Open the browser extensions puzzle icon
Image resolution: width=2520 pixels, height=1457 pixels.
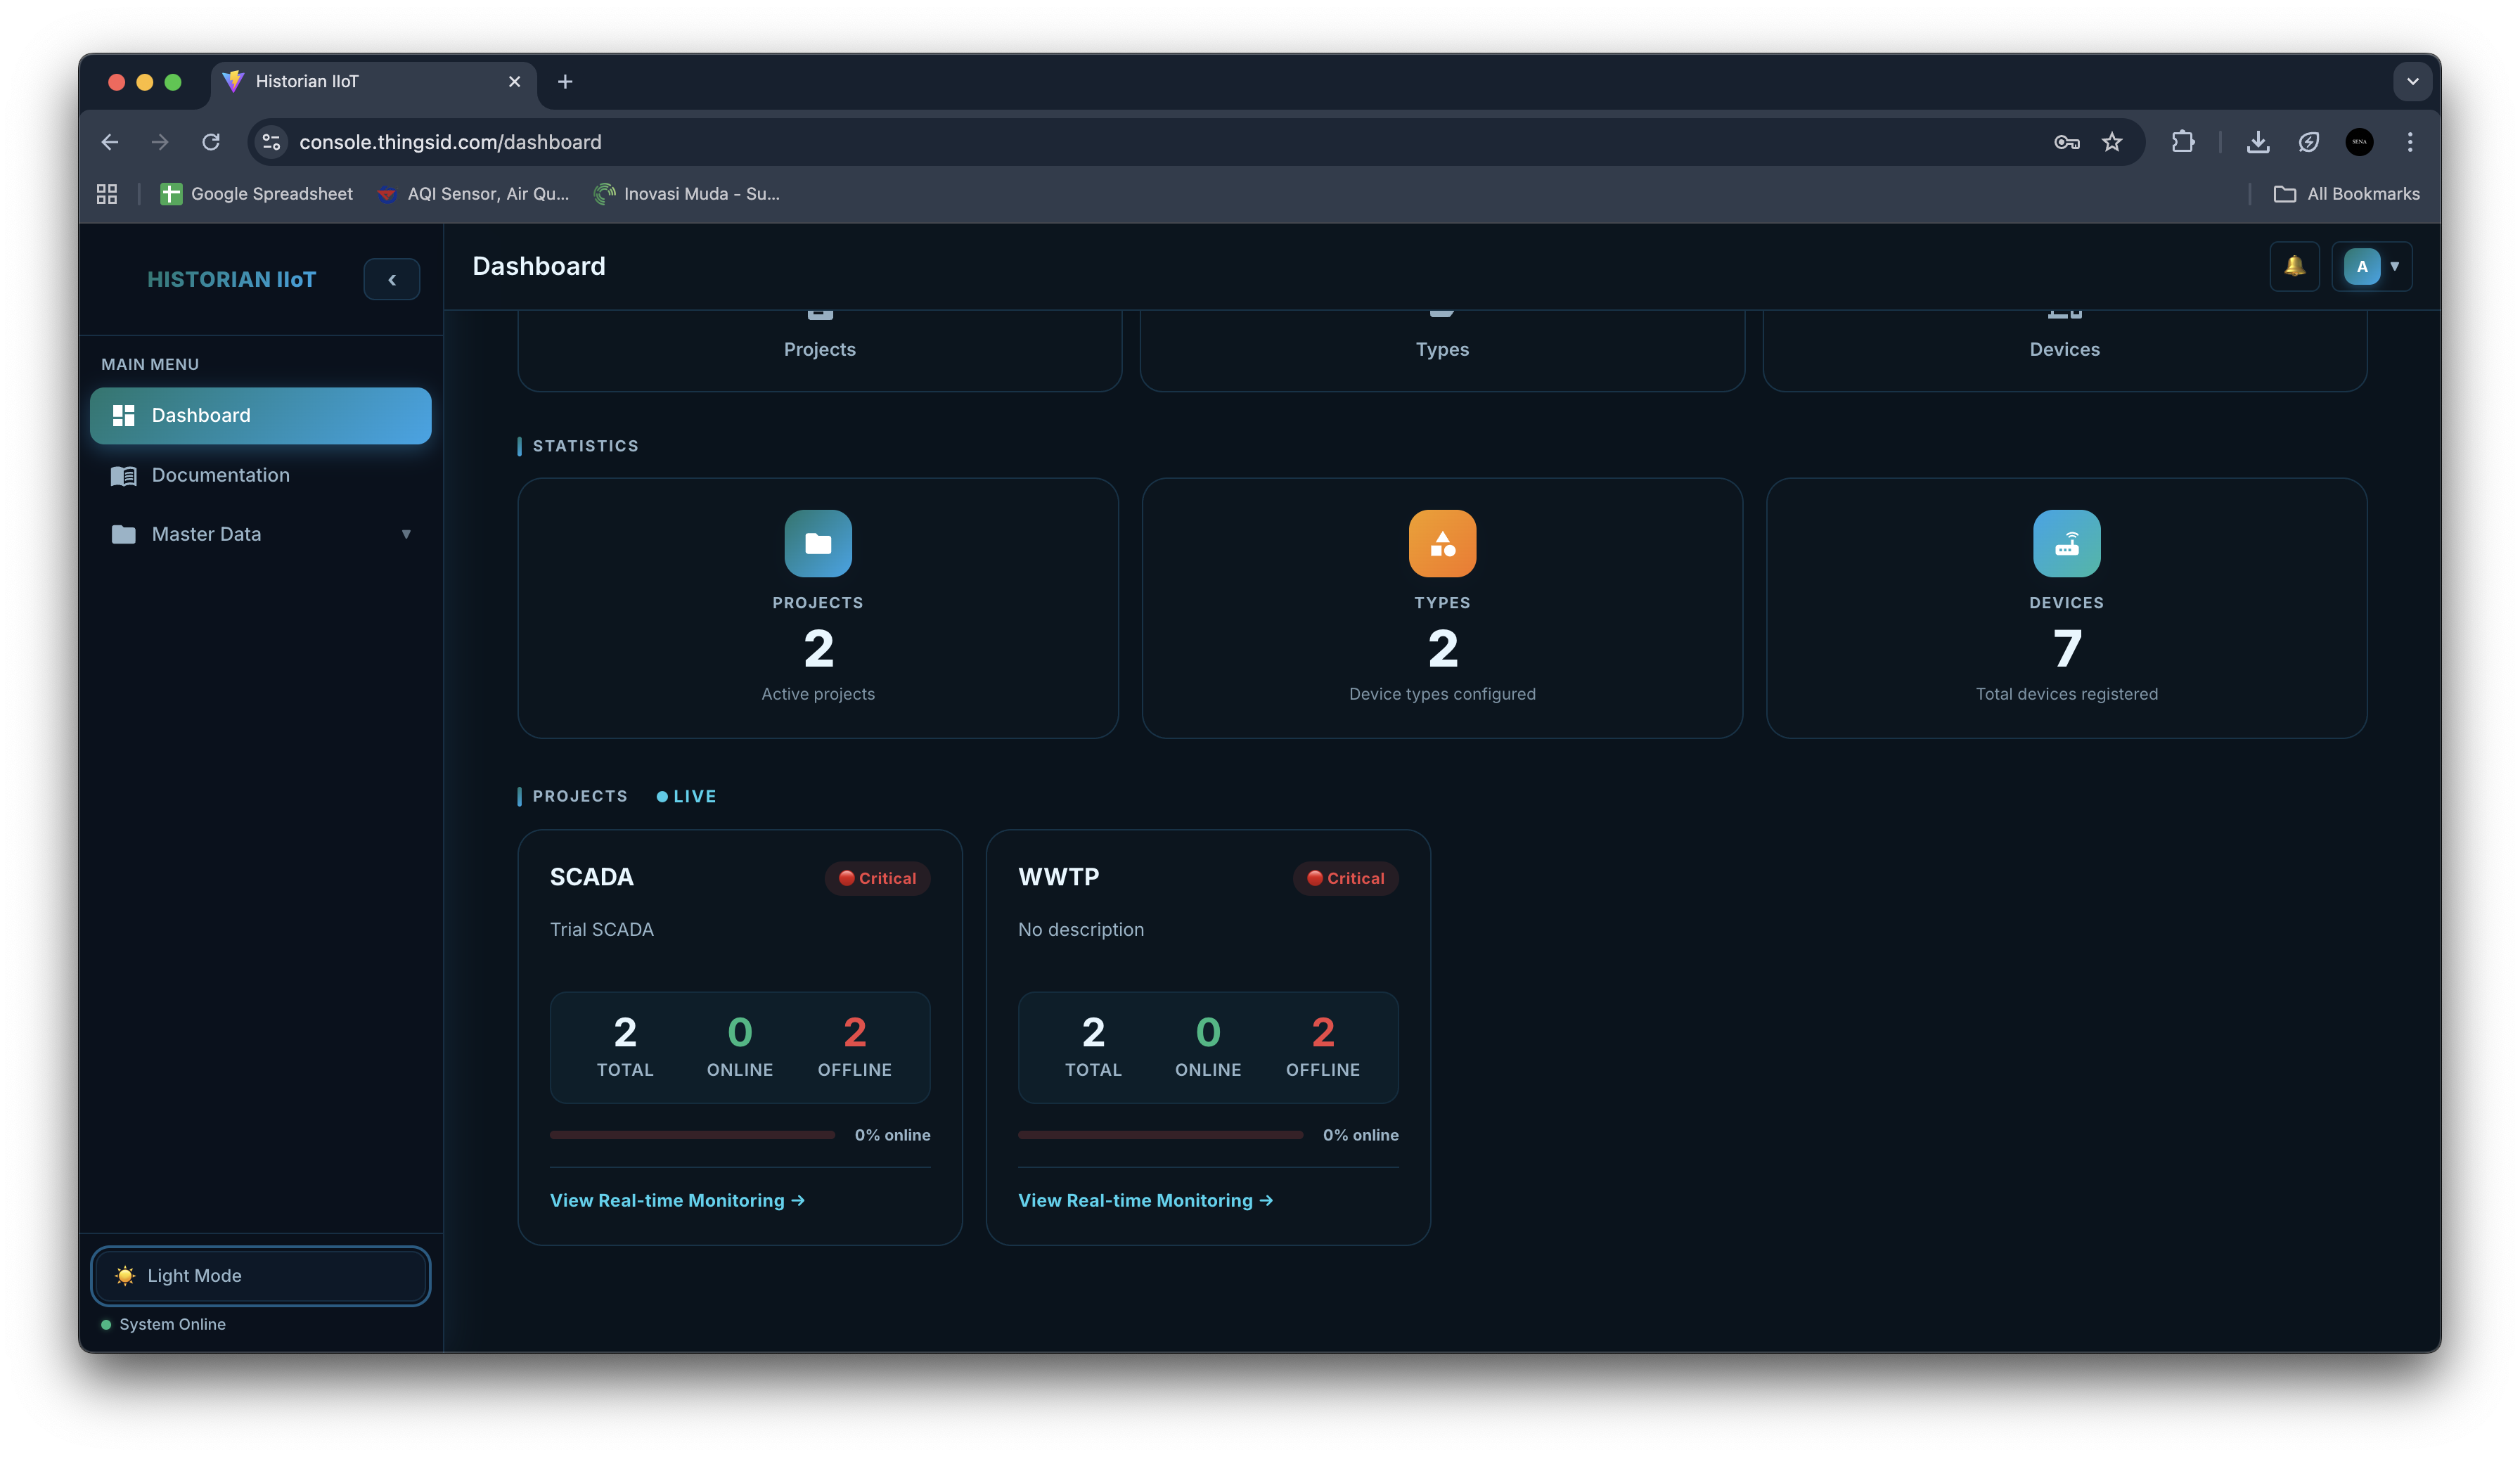coord(2183,142)
